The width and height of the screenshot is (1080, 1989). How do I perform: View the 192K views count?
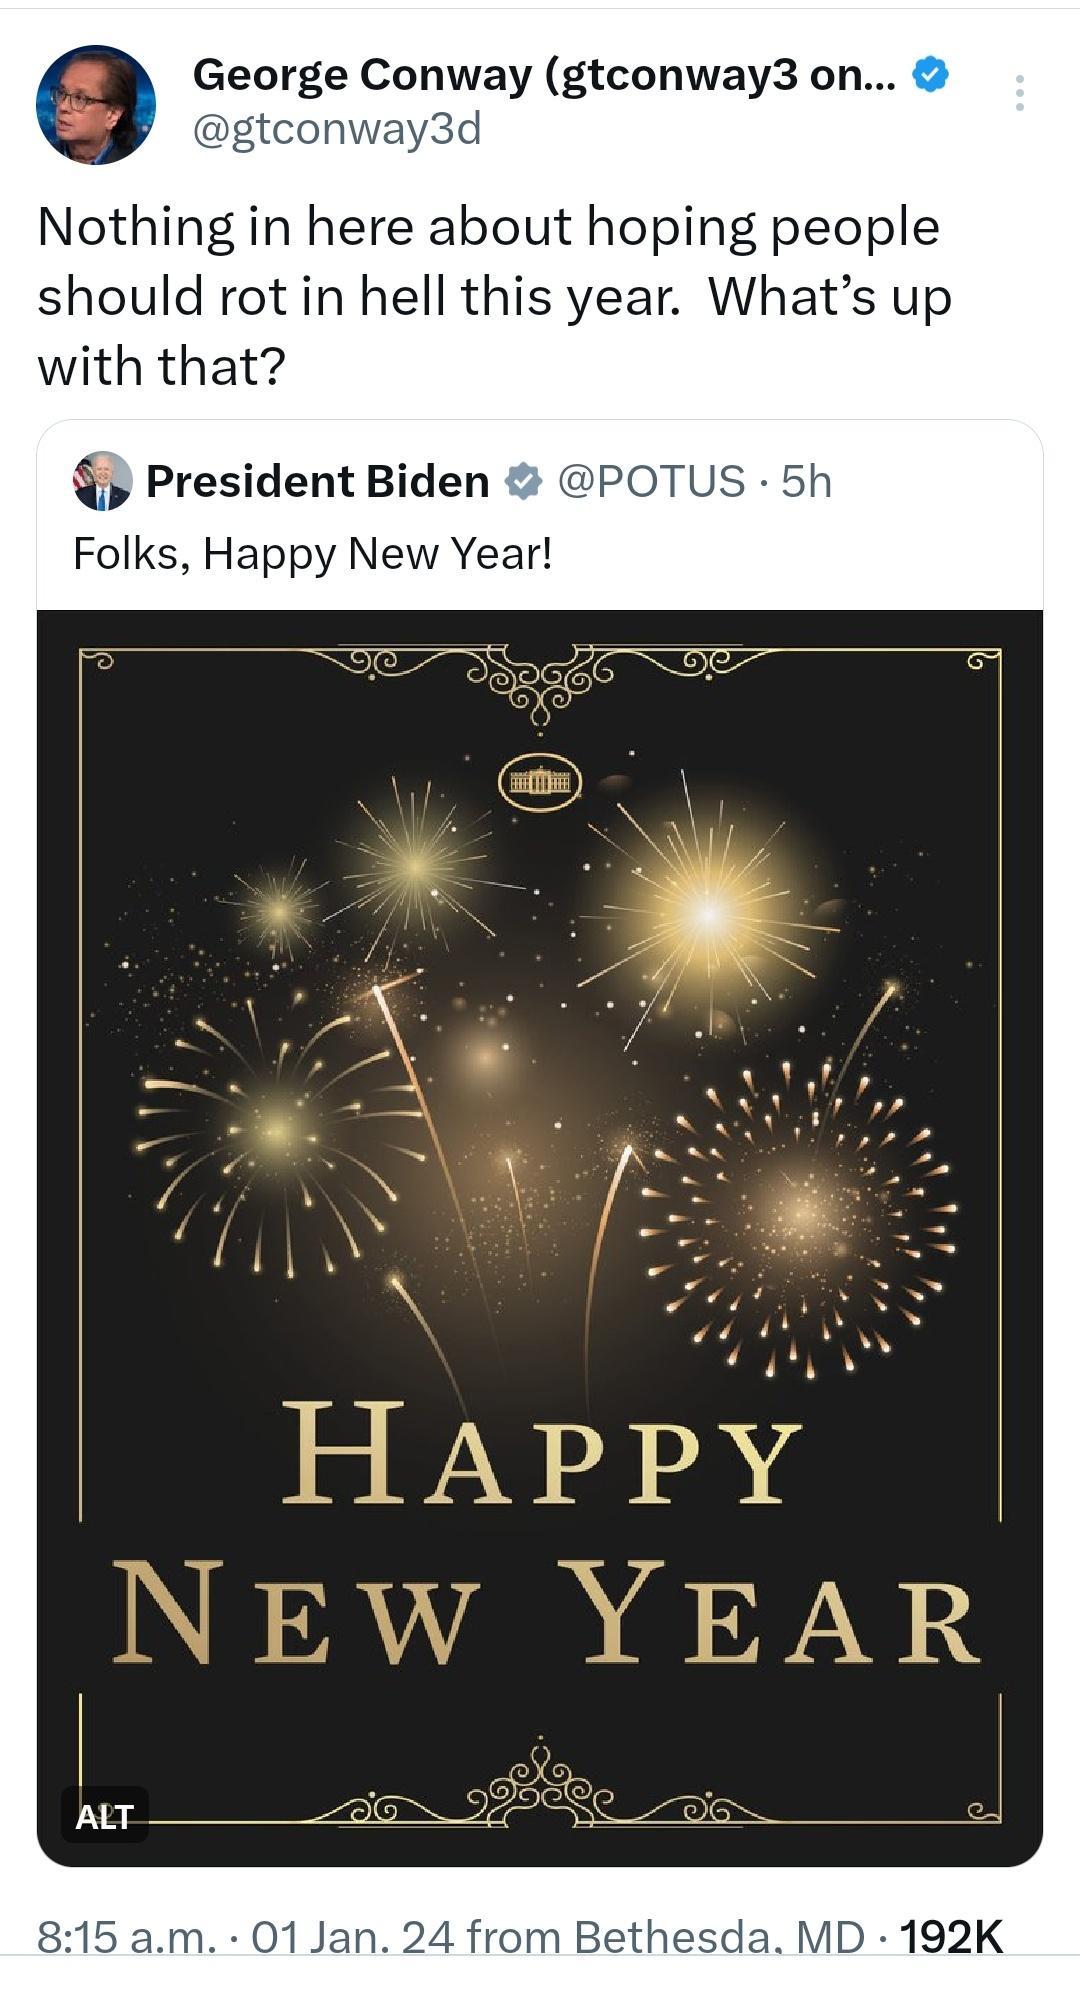(951, 1936)
